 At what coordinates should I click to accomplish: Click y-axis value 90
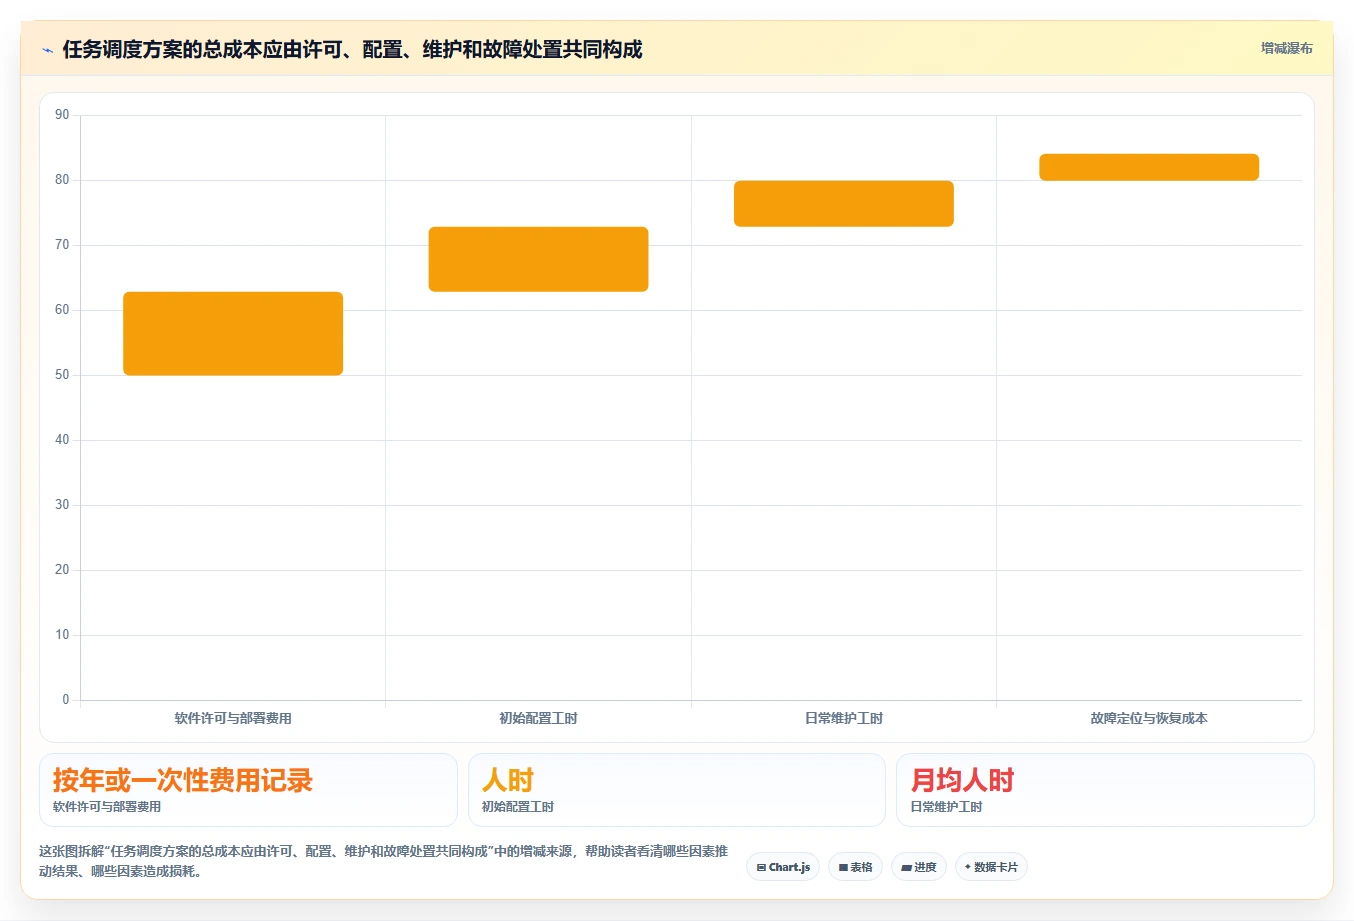[x=62, y=115]
